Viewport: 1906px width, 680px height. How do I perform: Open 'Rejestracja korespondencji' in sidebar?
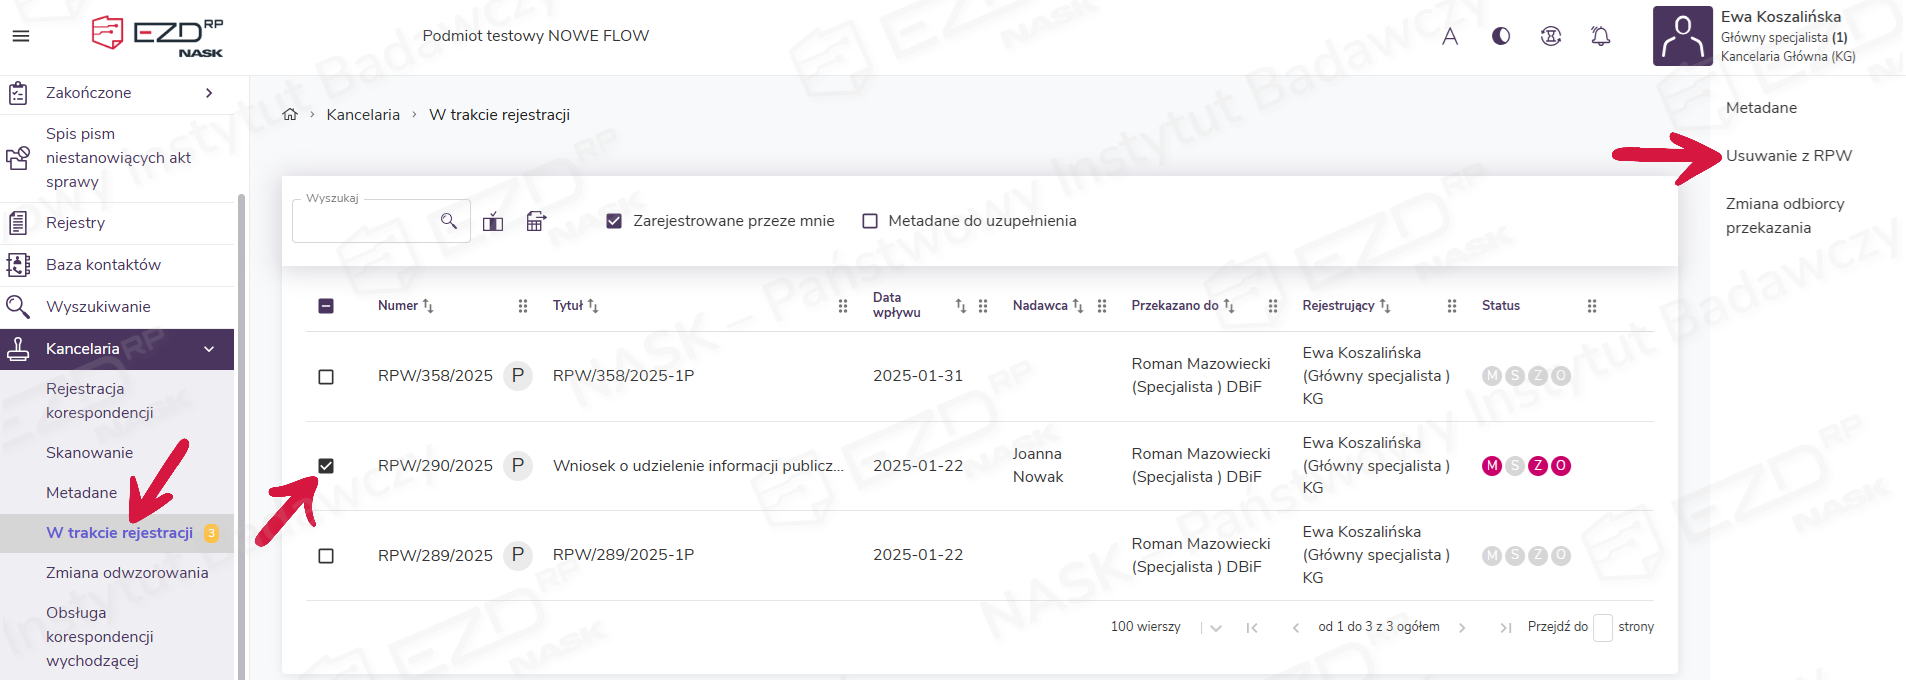[100, 400]
